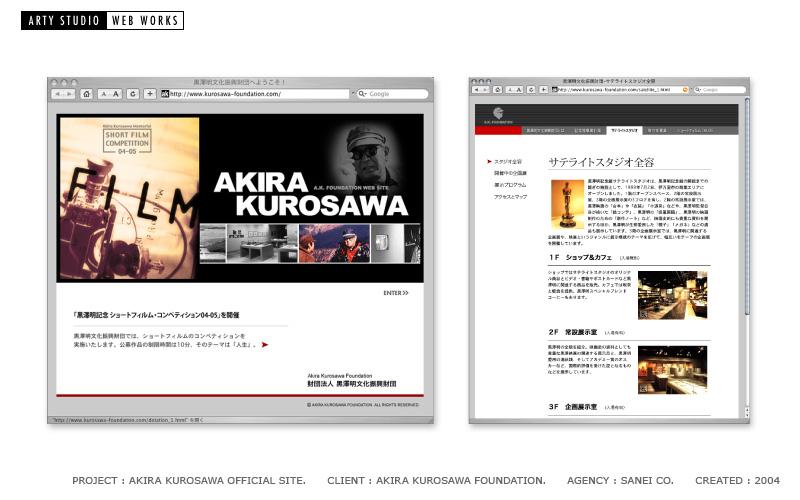Click the scrollbar down arrow, right browser
The image size is (800, 500).
point(747,413)
